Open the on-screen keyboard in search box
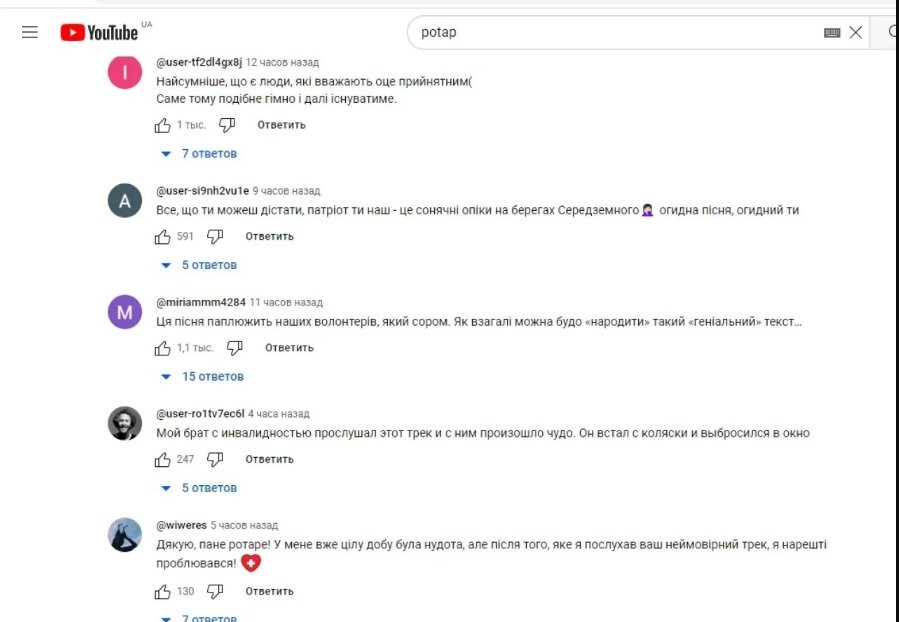The height and width of the screenshot is (622, 899). click(x=832, y=33)
